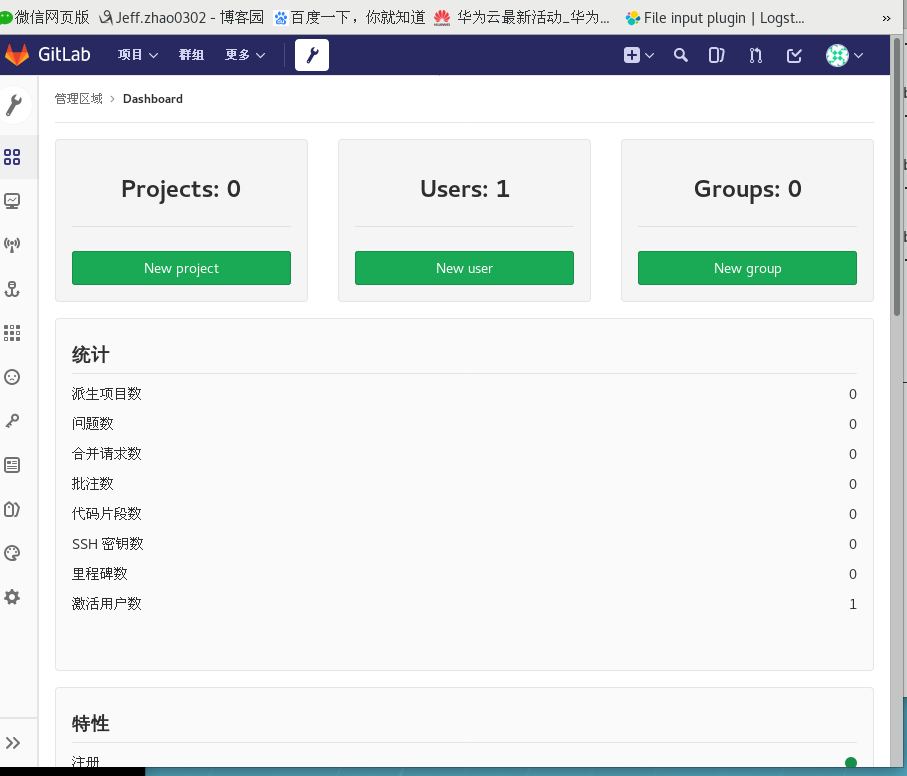Click the 激活用户数 statistic row
This screenshot has width=907, height=776.
[x=464, y=604]
